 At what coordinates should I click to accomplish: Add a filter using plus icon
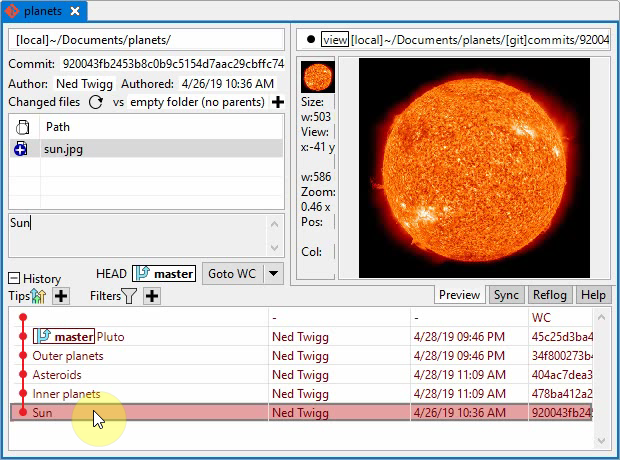pyautogui.click(x=152, y=296)
